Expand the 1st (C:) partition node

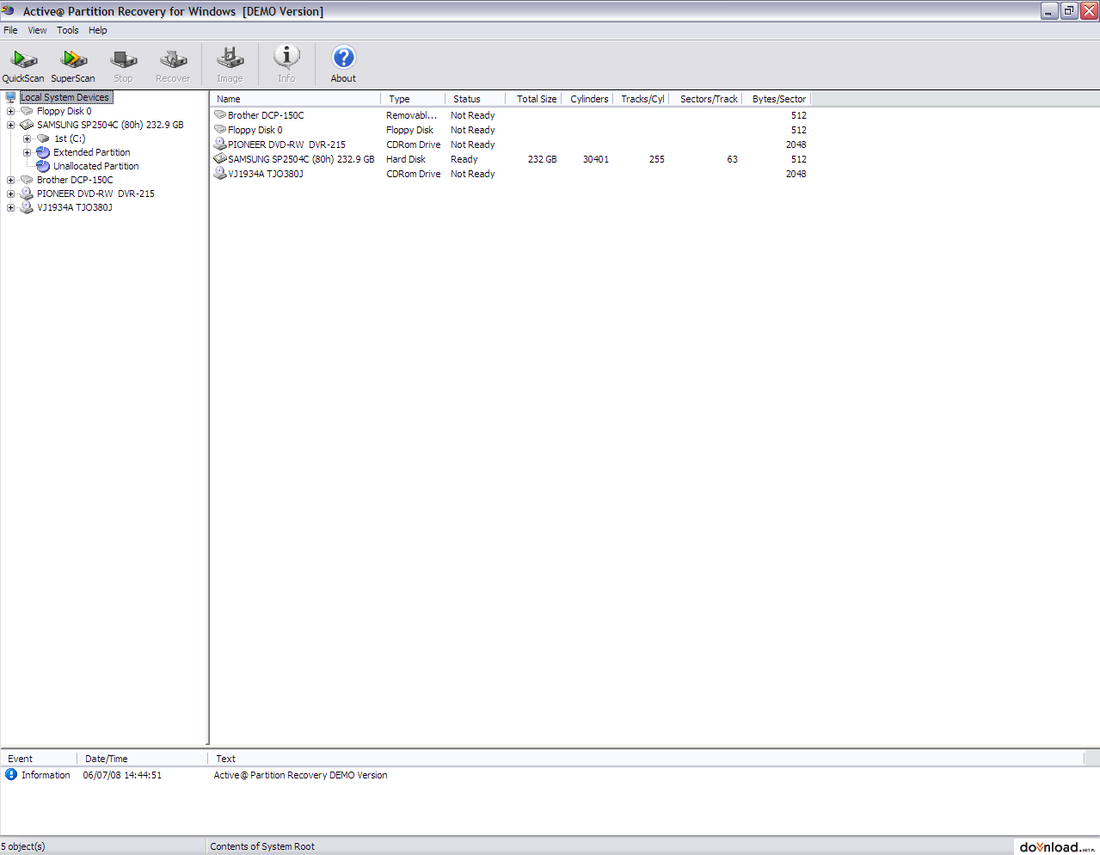(x=27, y=138)
